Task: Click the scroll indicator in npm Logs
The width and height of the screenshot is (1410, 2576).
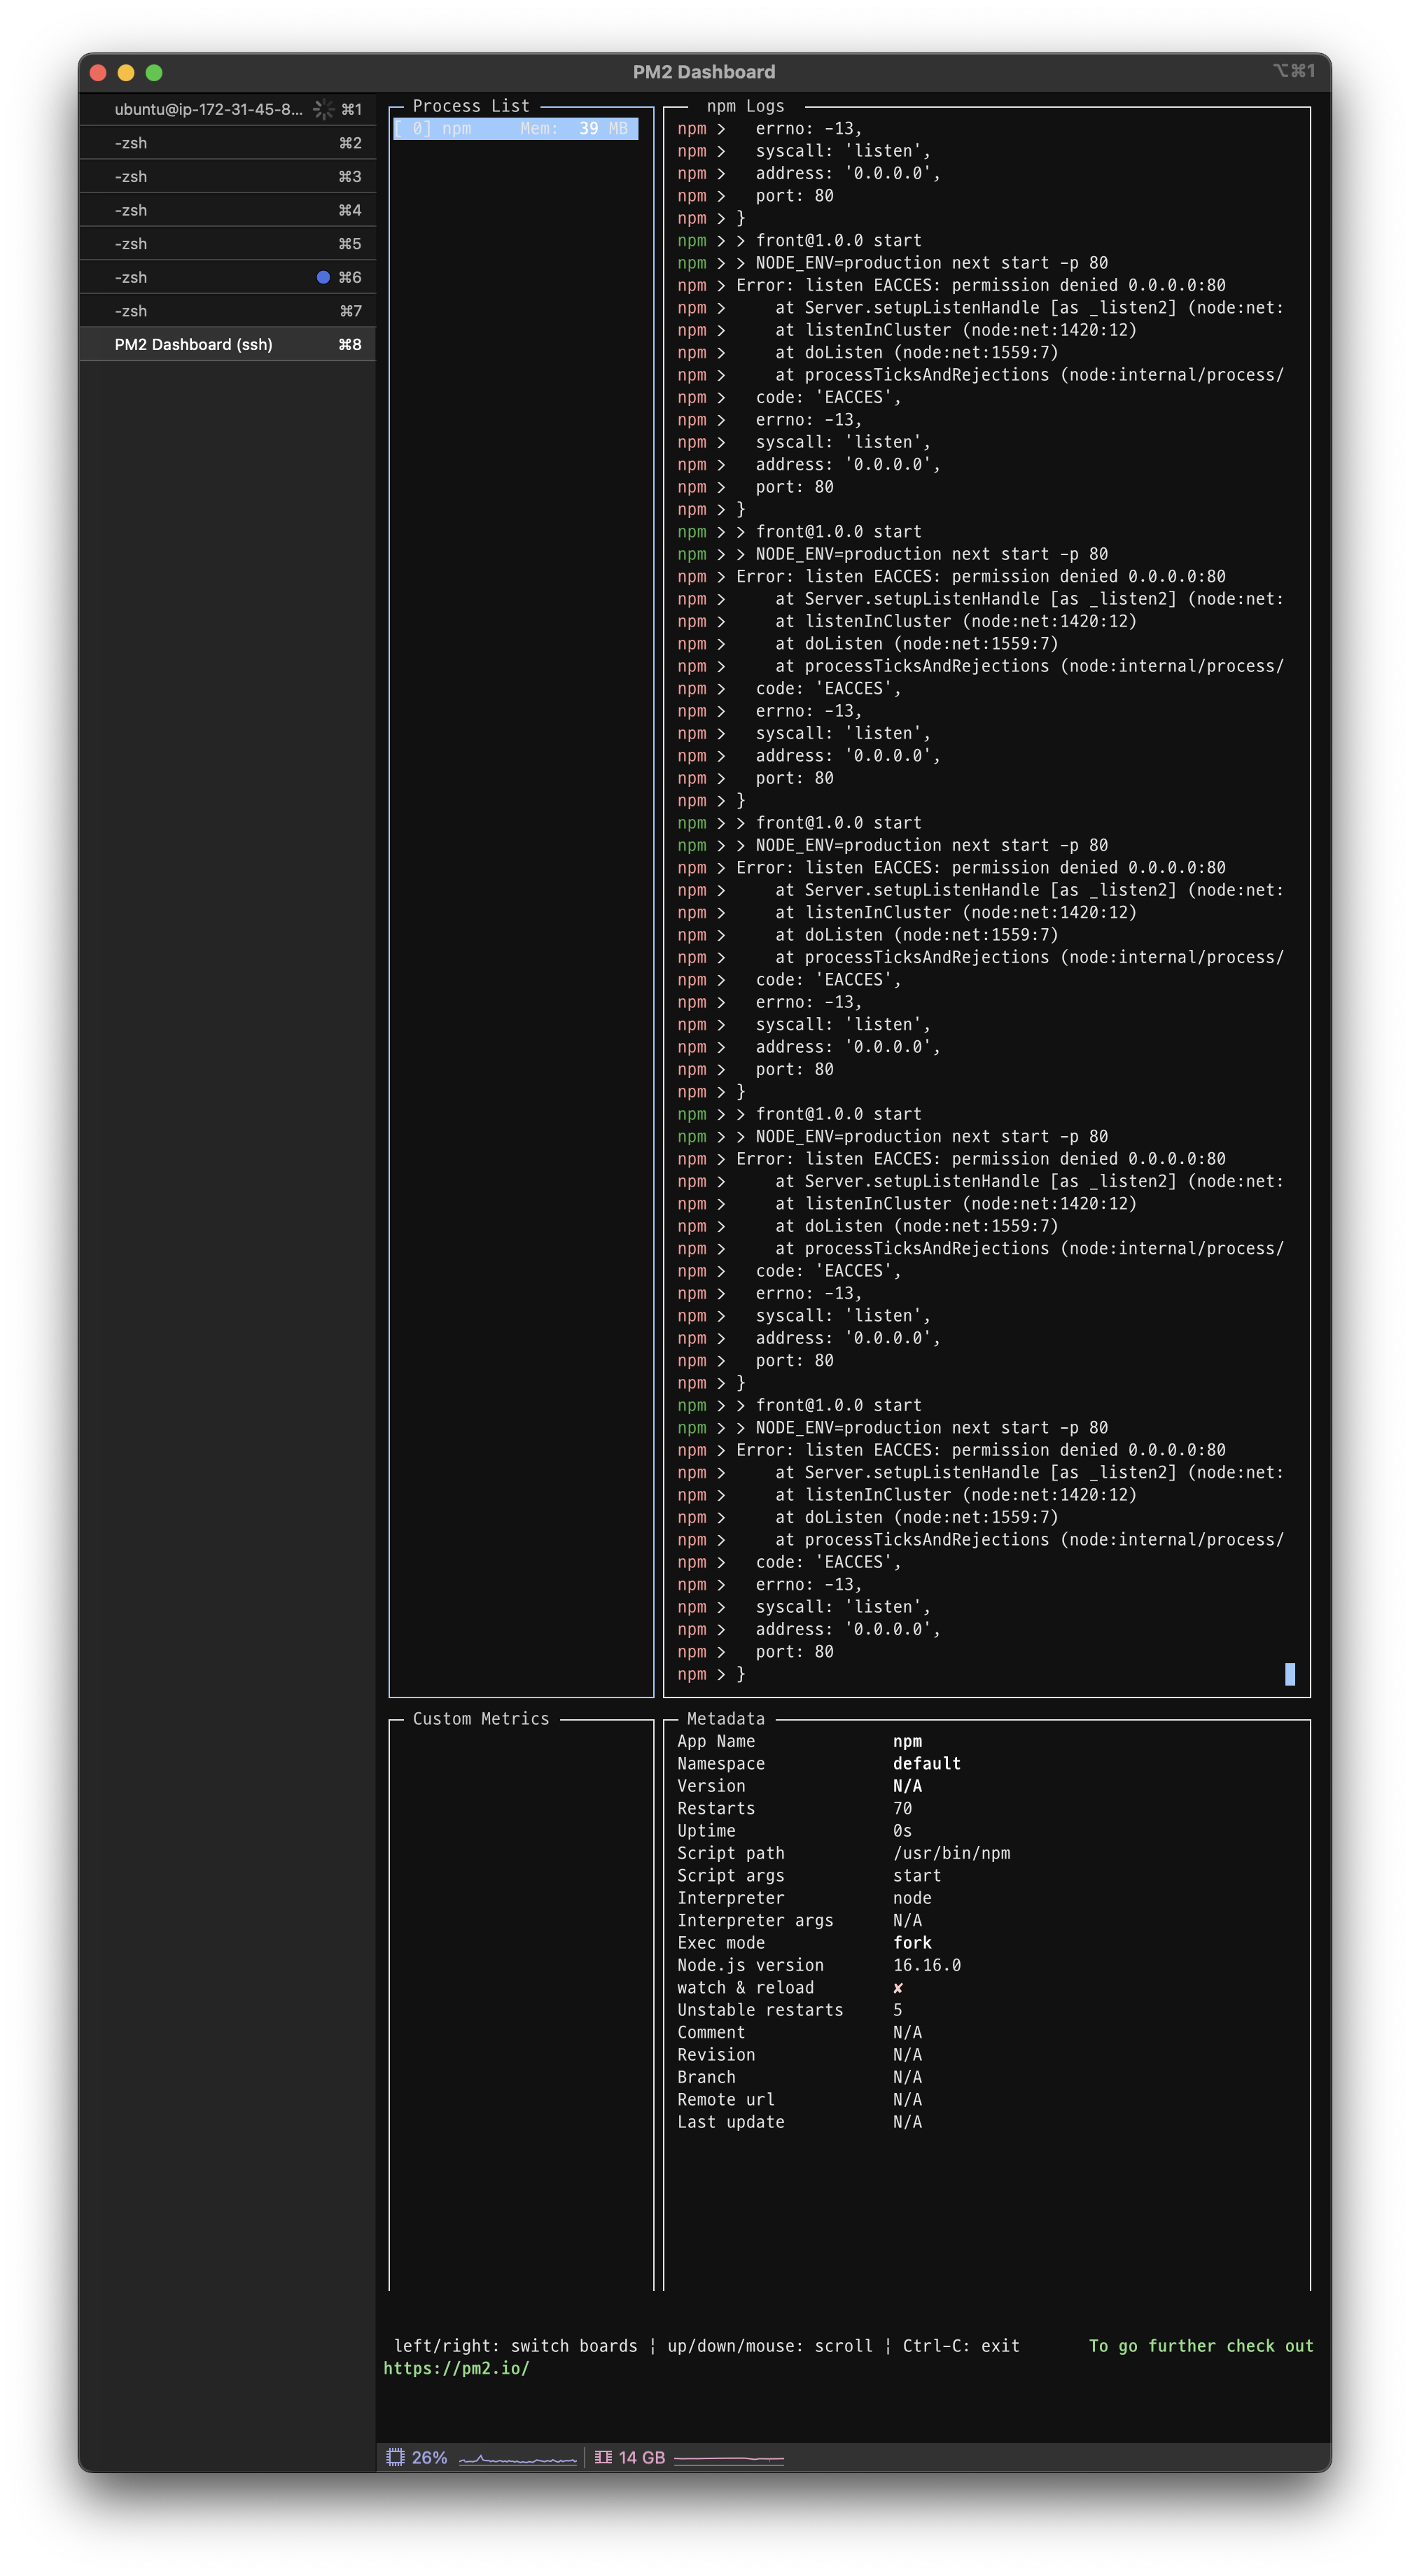Action: tap(1289, 1674)
